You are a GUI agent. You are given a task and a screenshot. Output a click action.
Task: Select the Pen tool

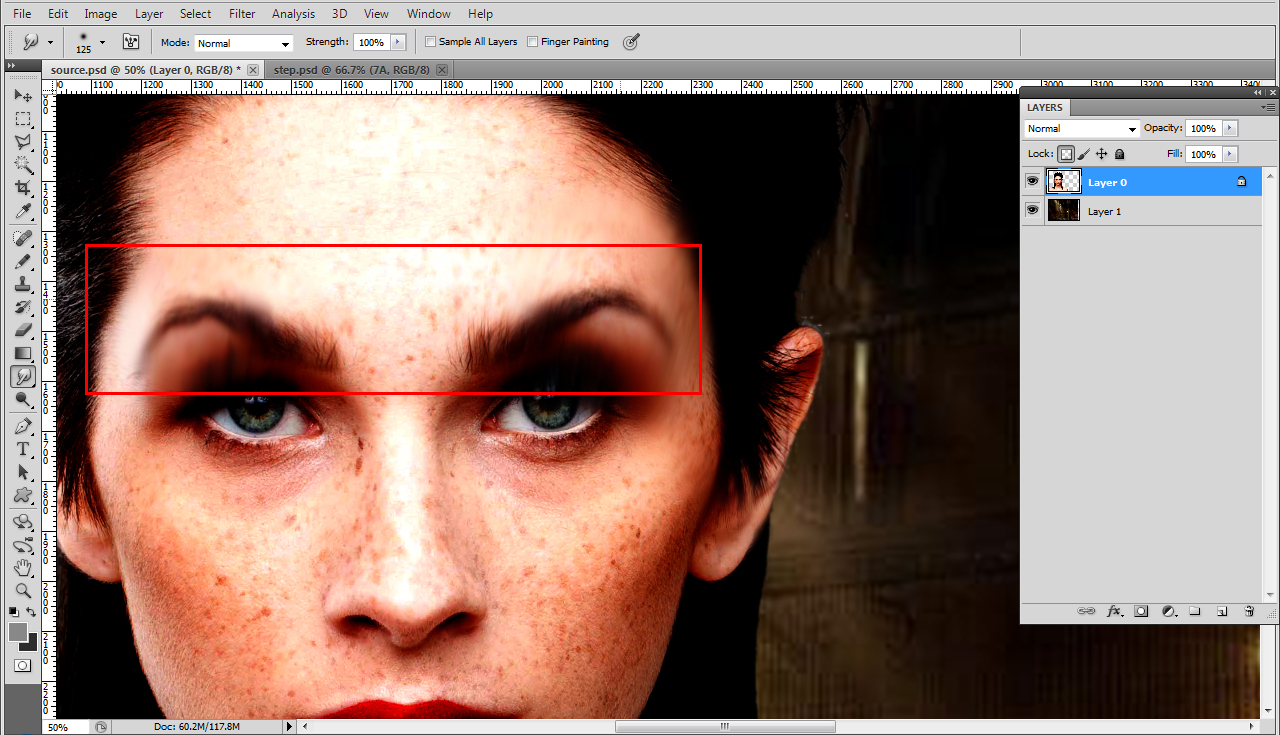22,427
